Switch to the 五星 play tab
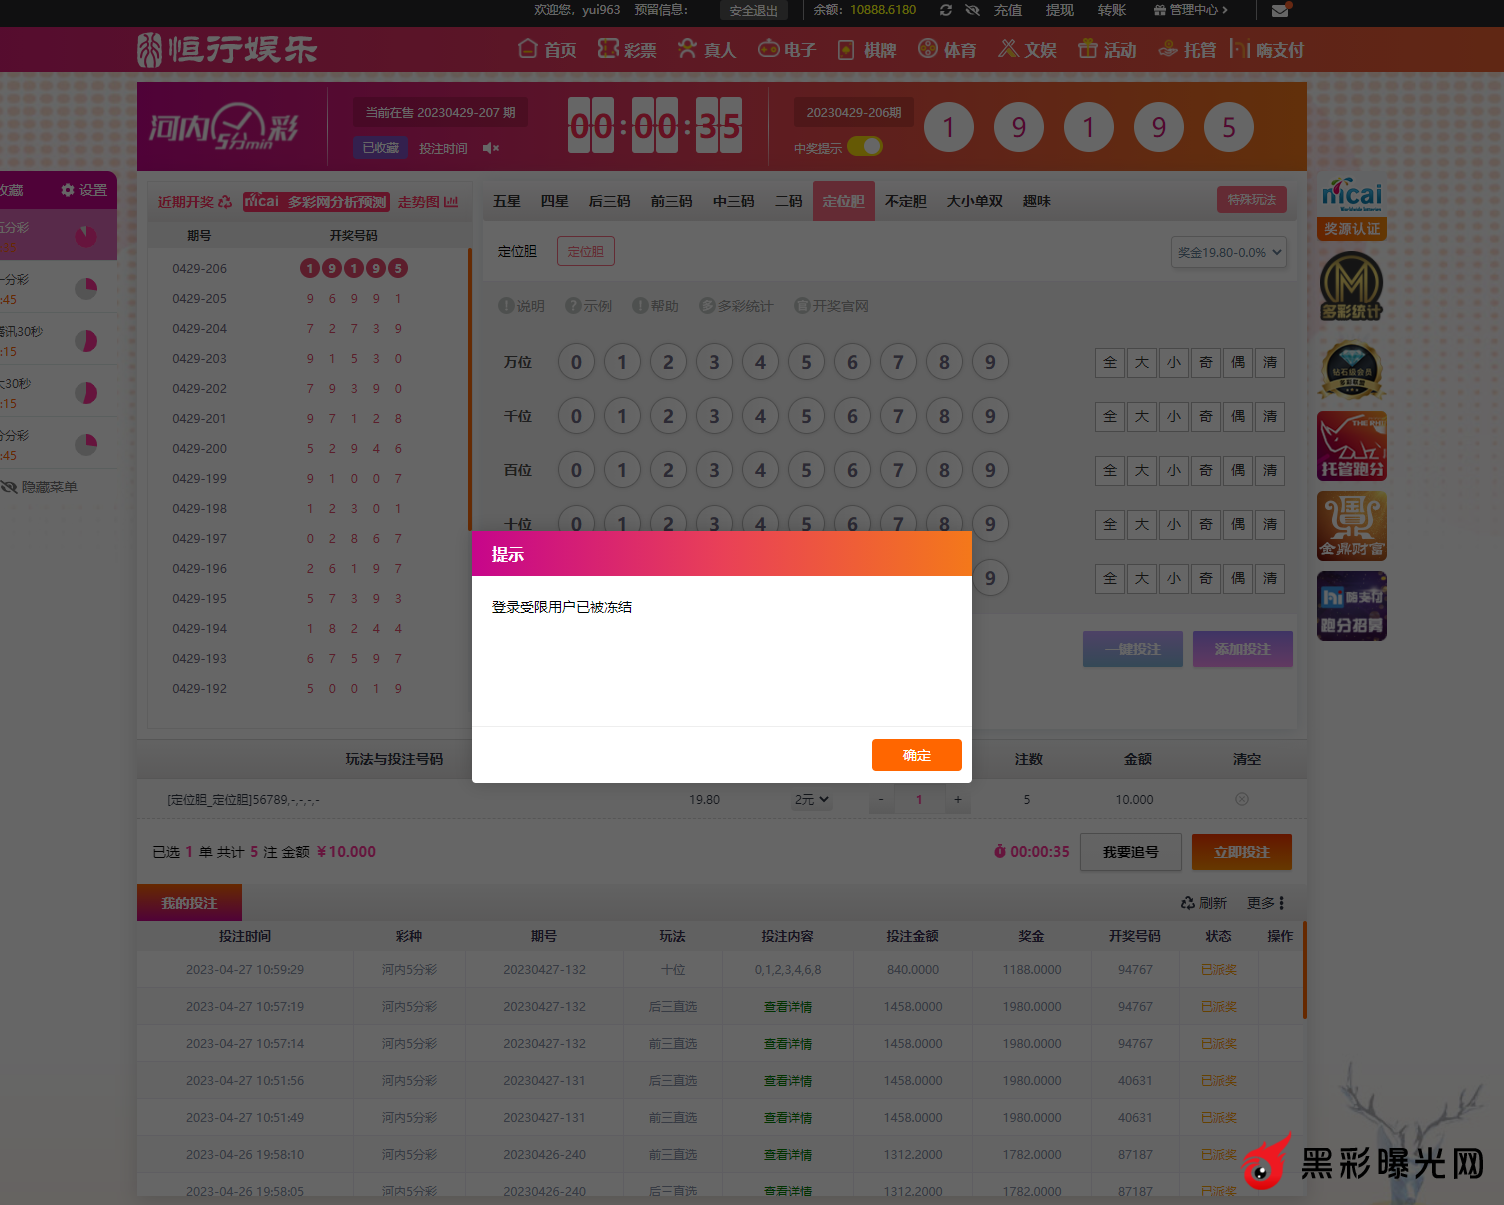This screenshot has height=1205, width=1504. coord(506,201)
